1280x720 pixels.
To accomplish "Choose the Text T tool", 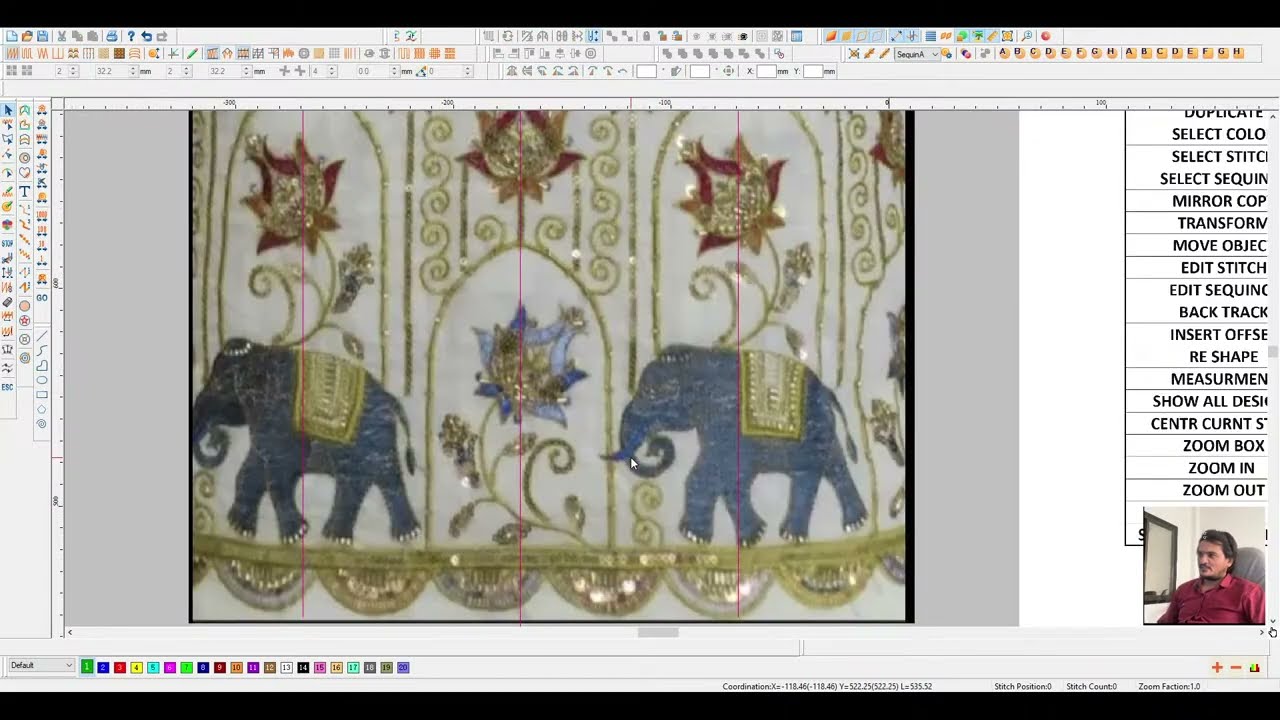I will (25, 190).
